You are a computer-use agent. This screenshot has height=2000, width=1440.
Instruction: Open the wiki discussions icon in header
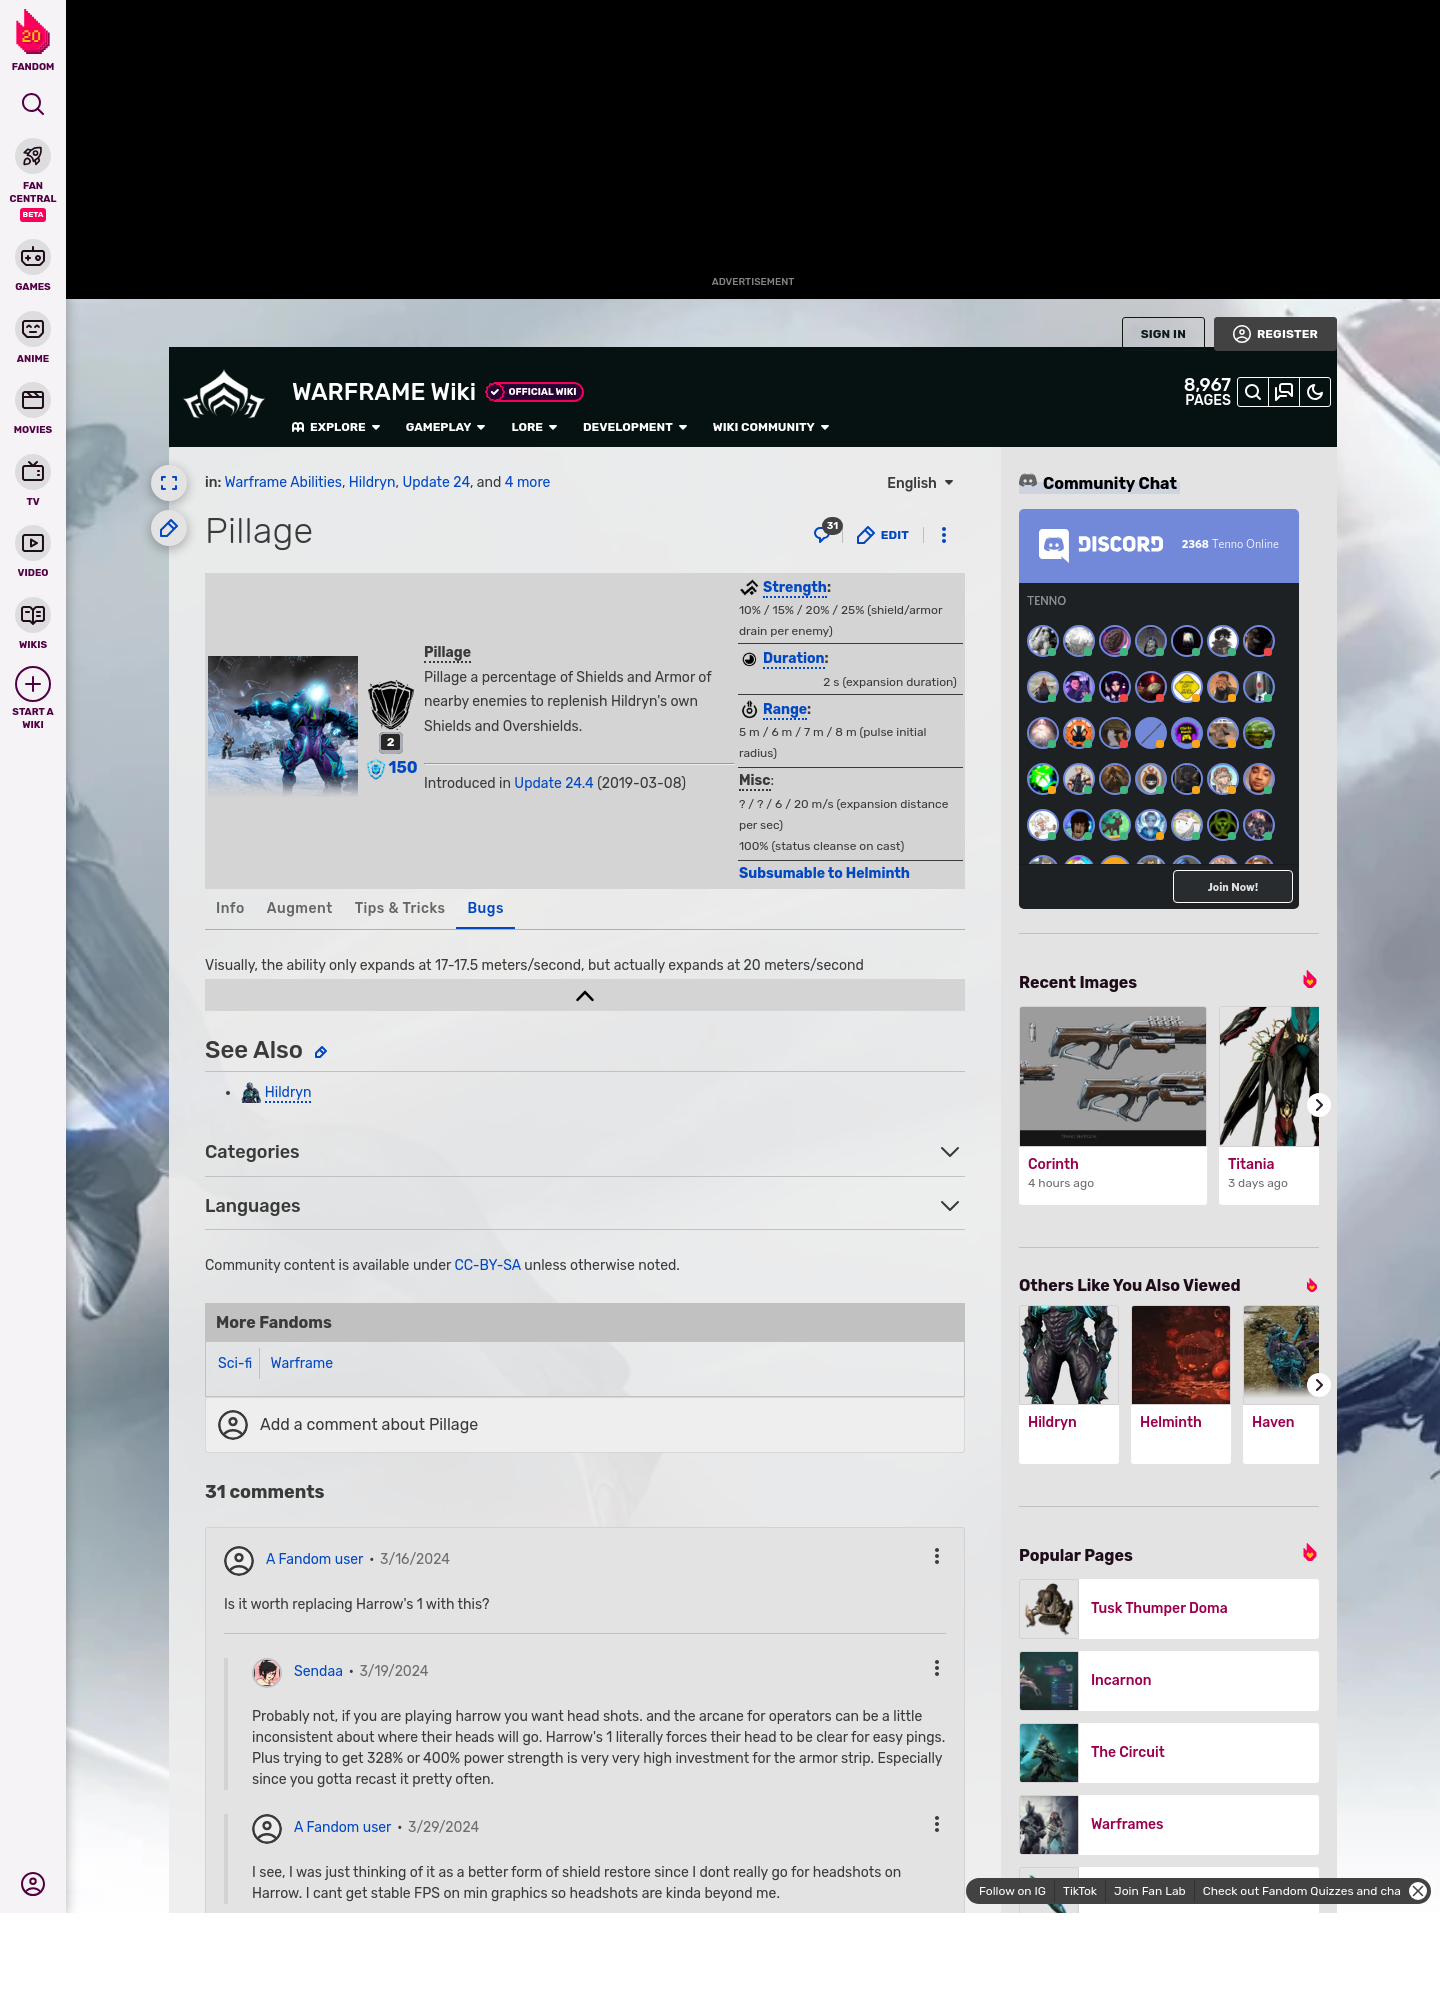click(1284, 392)
